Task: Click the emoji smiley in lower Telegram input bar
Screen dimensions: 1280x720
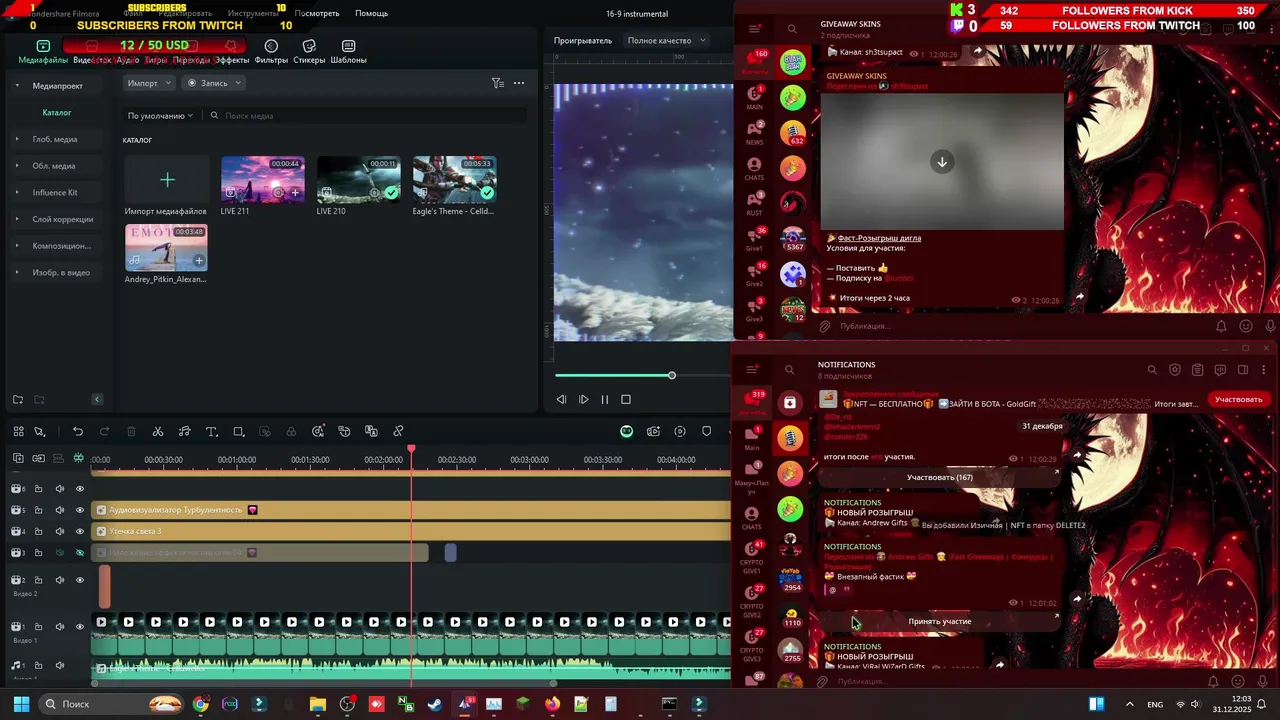Action: 1238,682
